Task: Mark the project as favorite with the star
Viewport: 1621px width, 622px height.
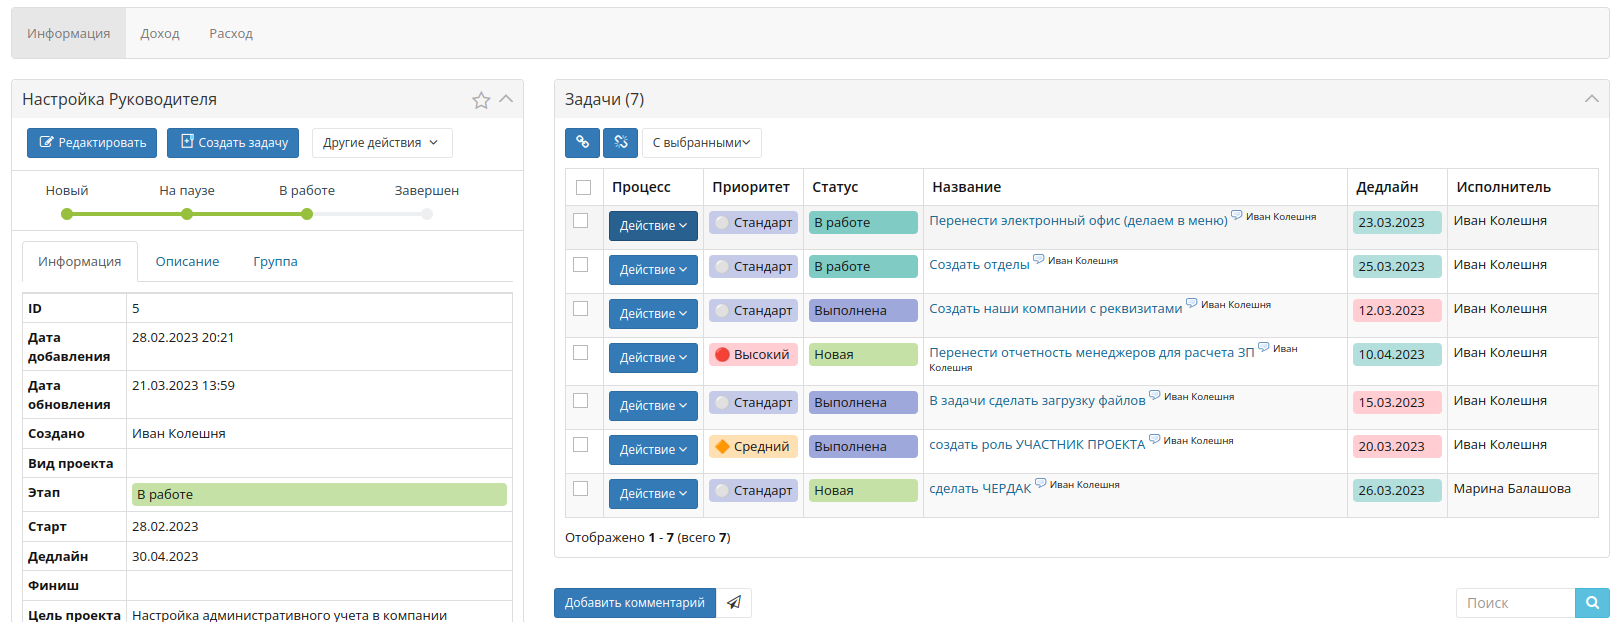Action: coord(481,100)
